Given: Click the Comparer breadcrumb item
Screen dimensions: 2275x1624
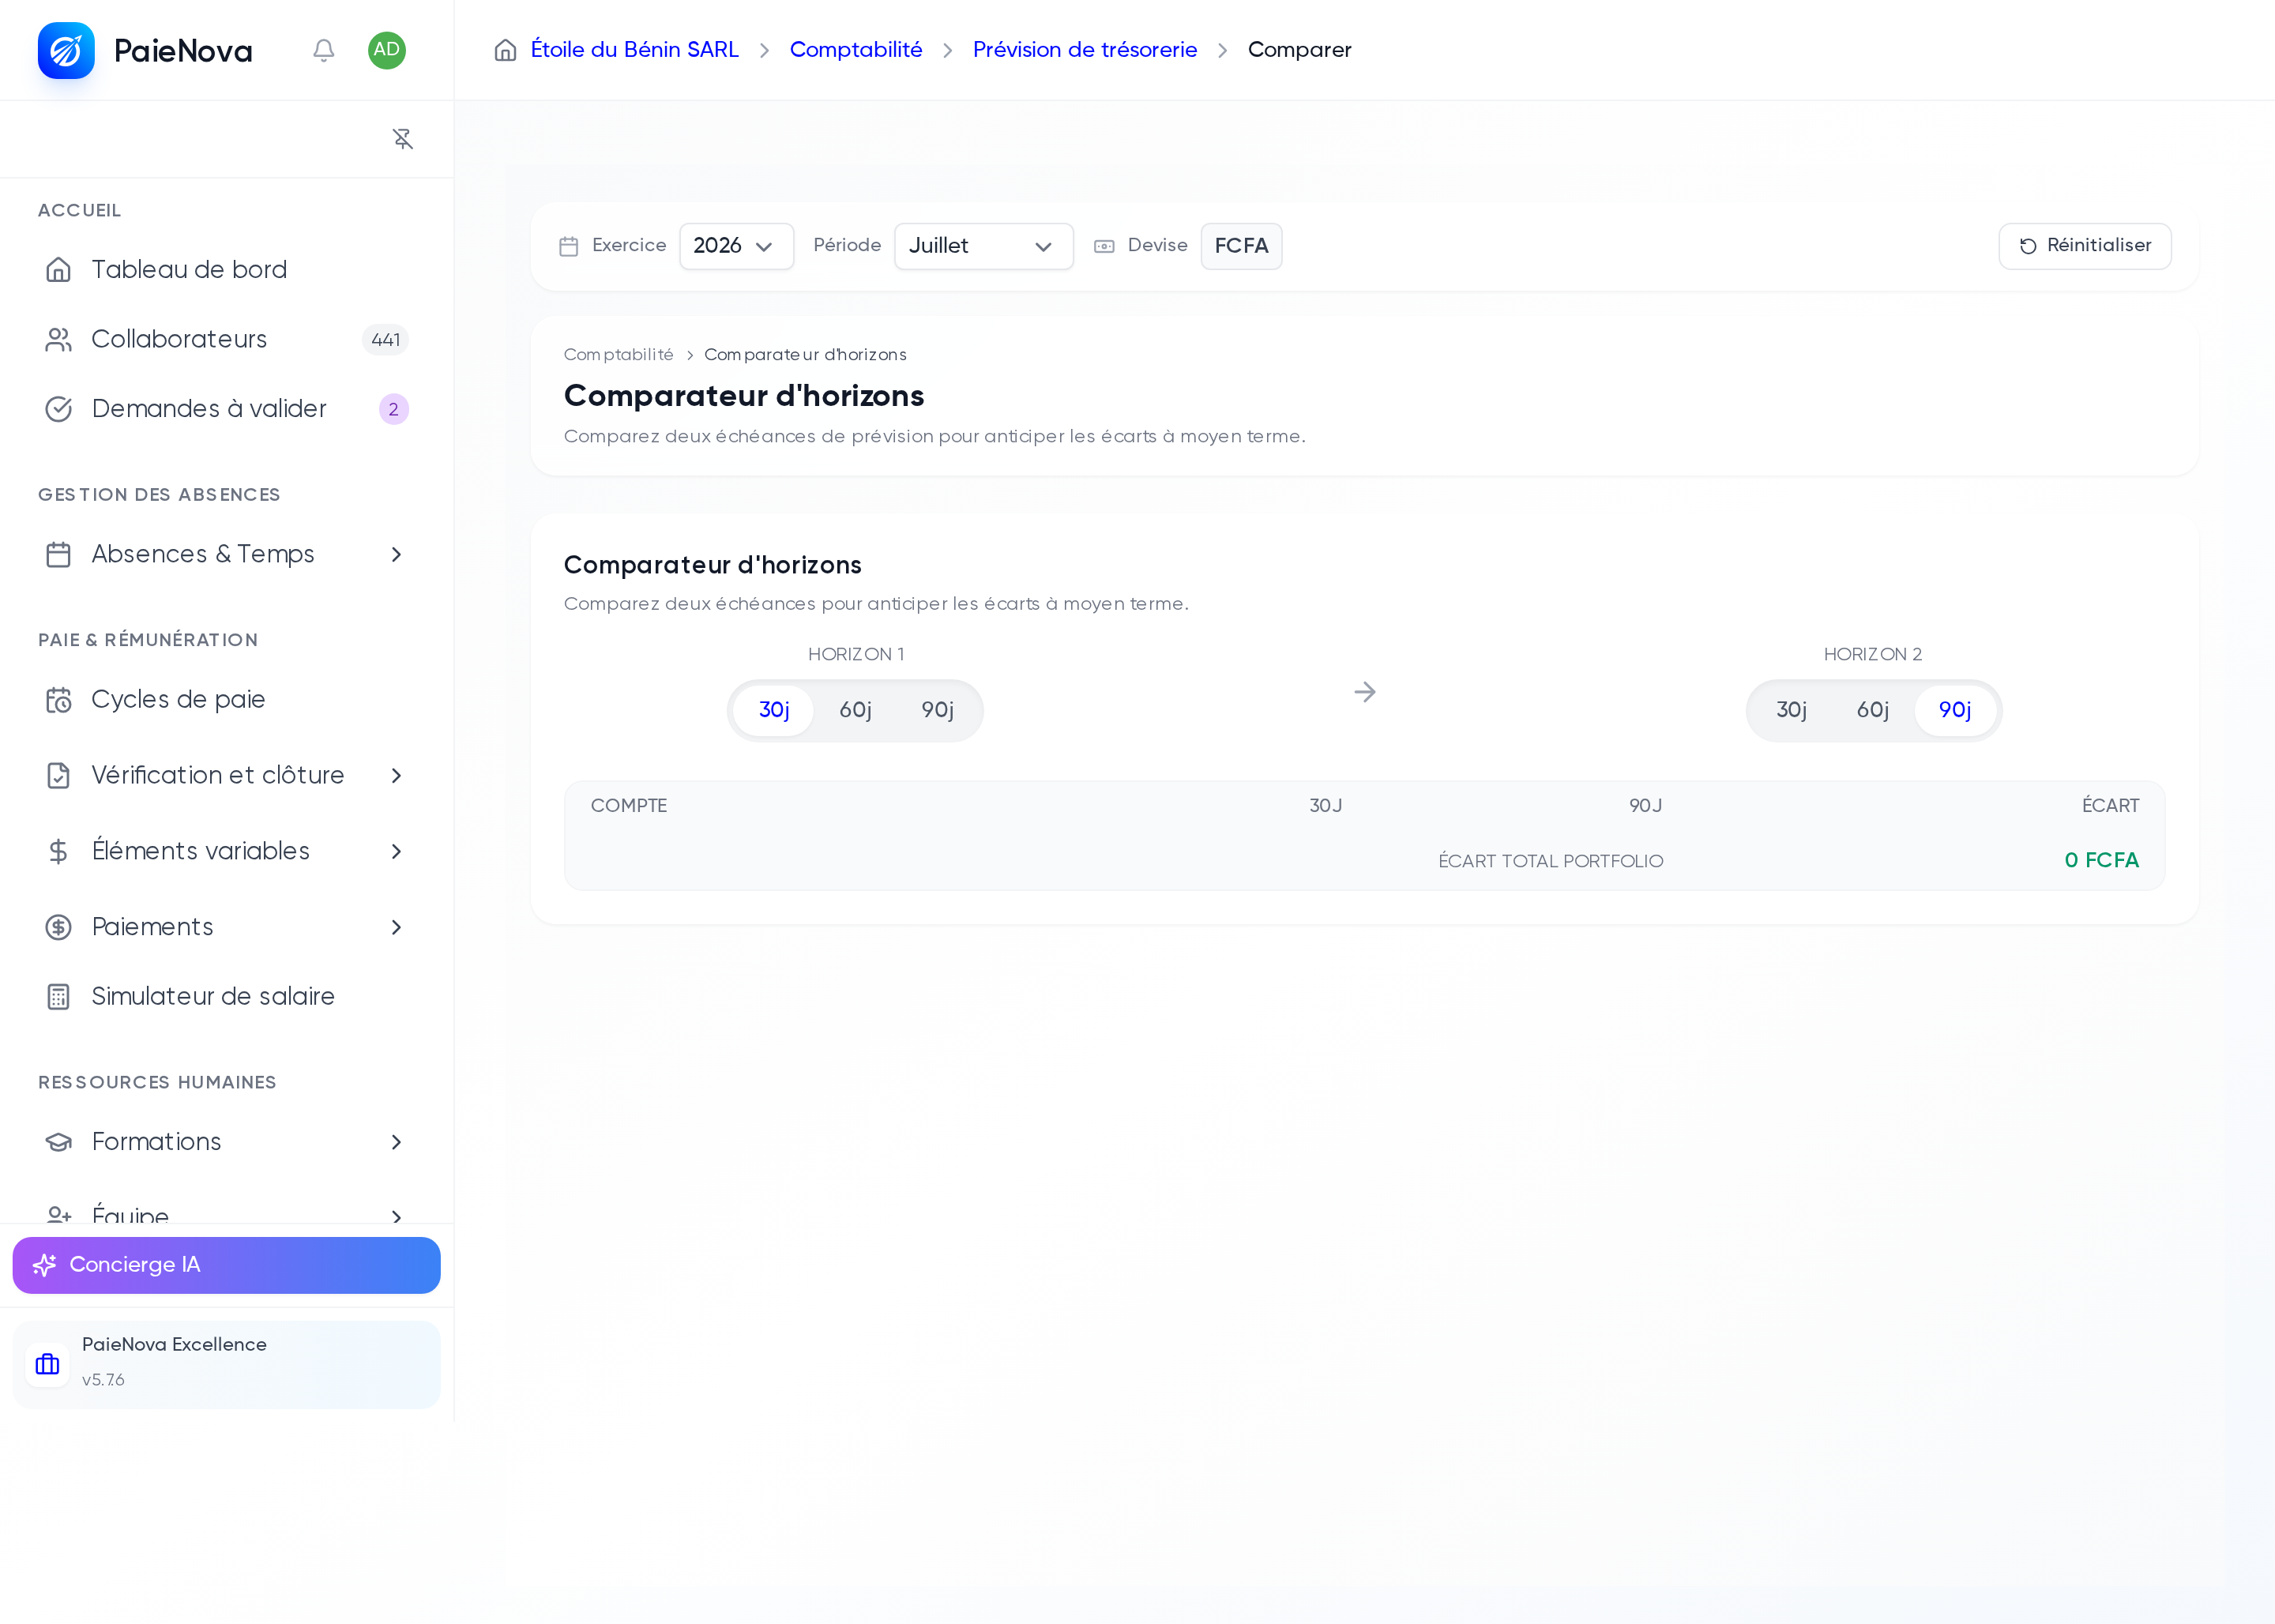Looking at the screenshot, I should tap(1300, 50).
